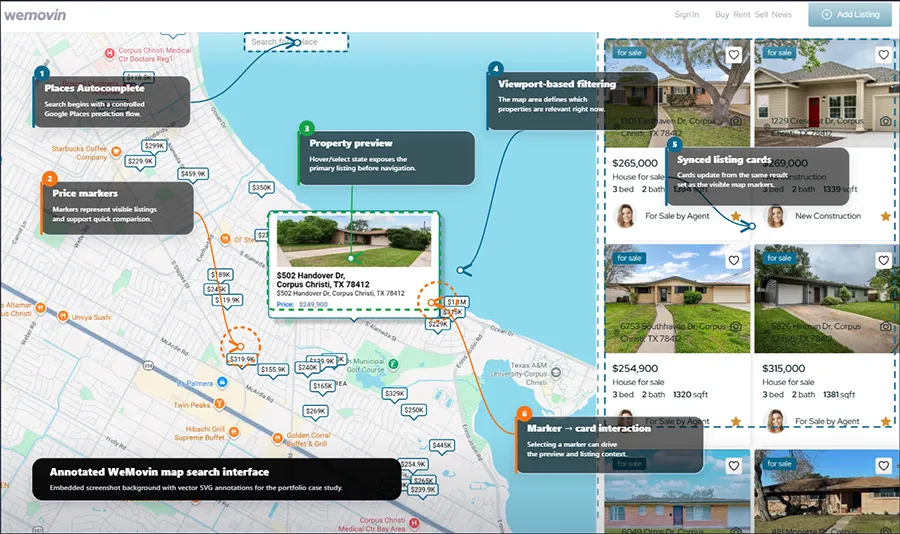Click the star on the $315,000 card

(x=886, y=421)
